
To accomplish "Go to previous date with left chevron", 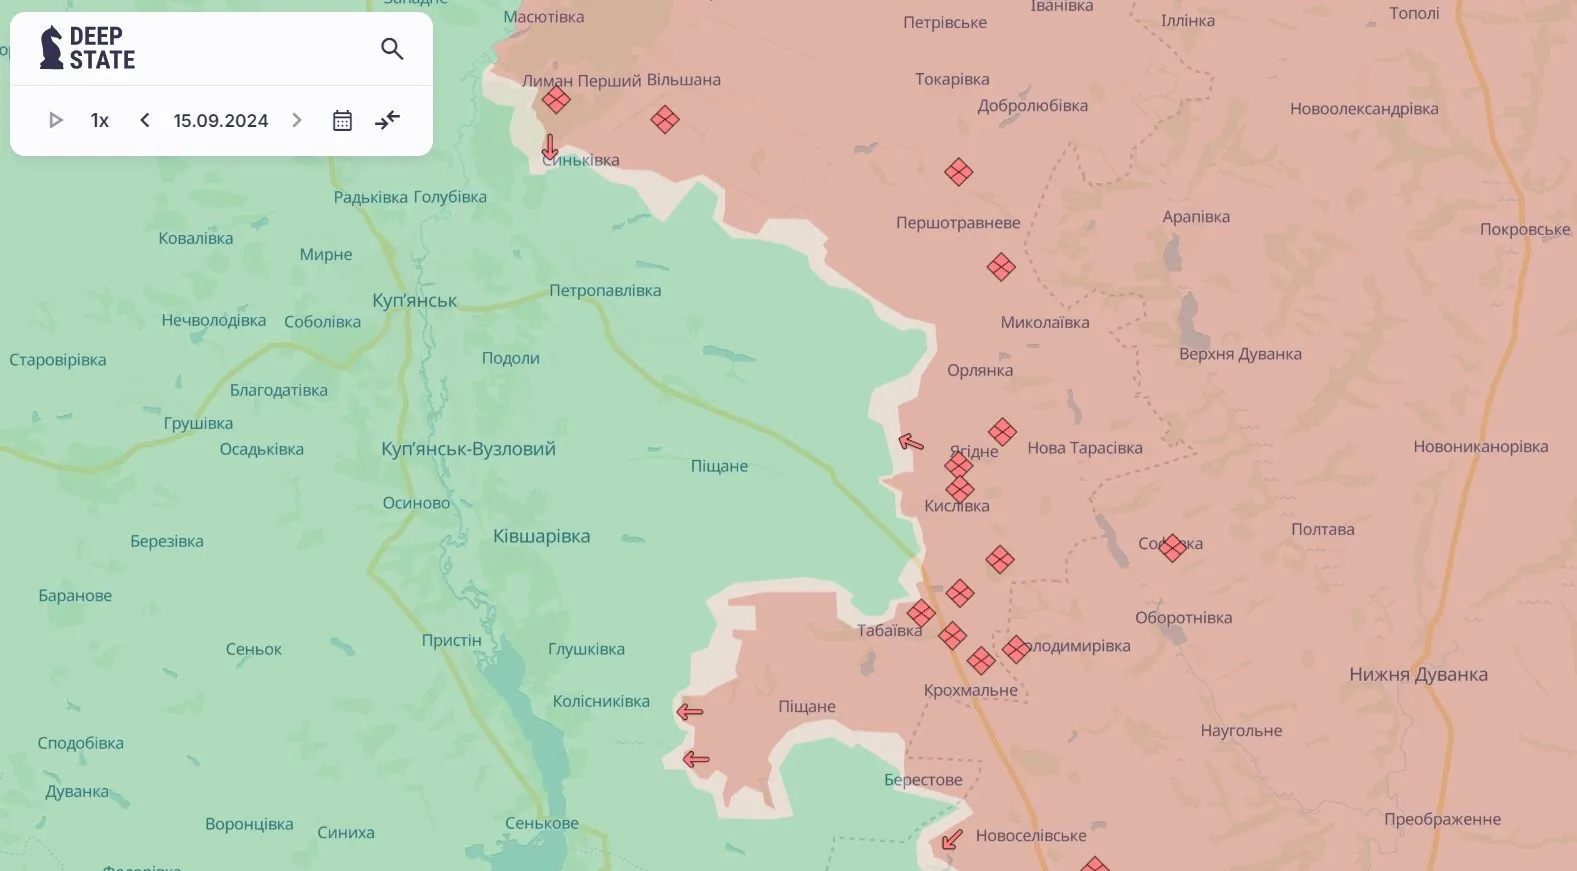I will pyautogui.click(x=145, y=120).
